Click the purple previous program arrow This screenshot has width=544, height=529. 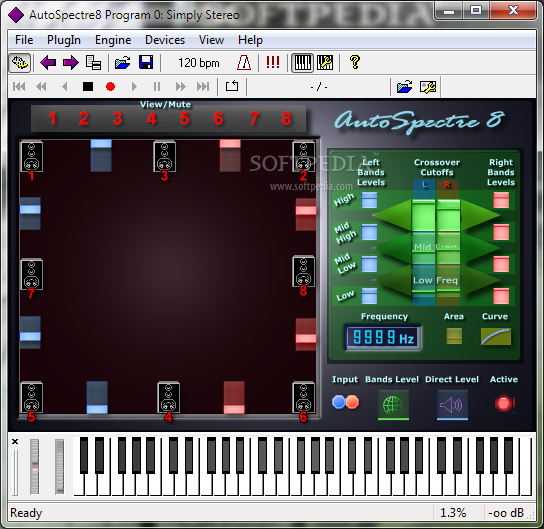point(48,63)
